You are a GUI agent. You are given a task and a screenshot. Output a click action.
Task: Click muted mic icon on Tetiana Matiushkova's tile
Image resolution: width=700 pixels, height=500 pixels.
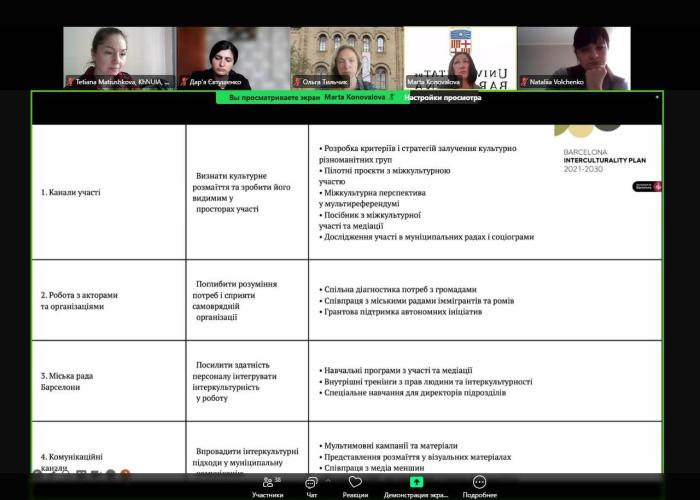point(70,82)
